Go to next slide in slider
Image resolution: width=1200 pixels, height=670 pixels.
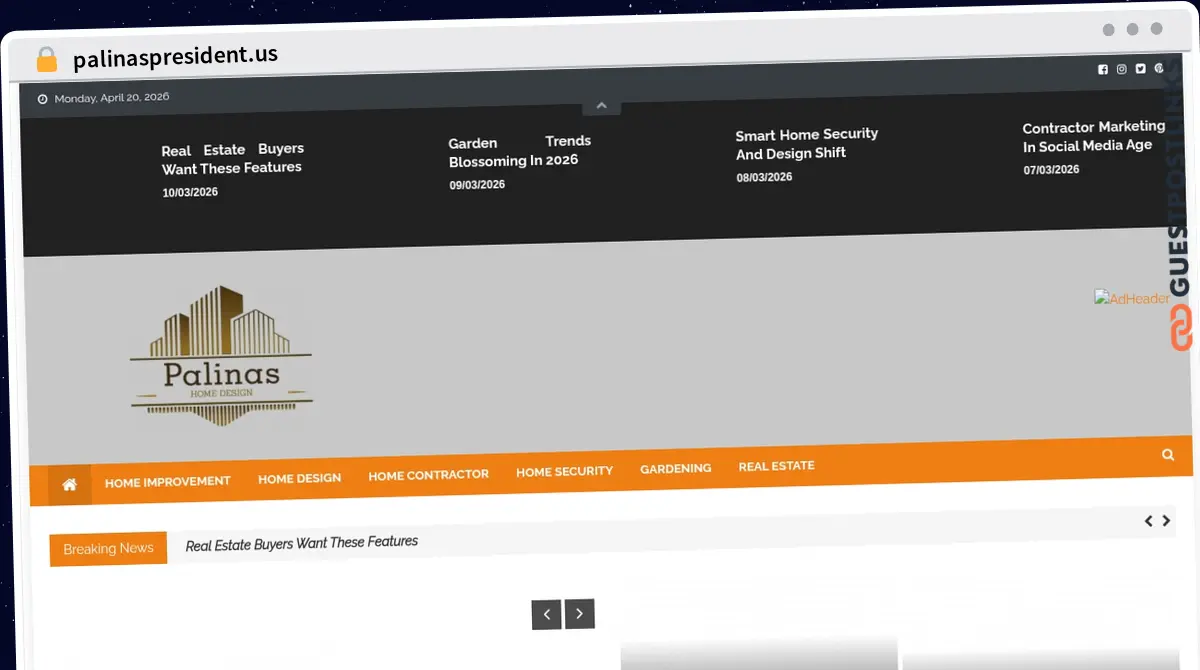pyautogui.click(x=580, y=614)
